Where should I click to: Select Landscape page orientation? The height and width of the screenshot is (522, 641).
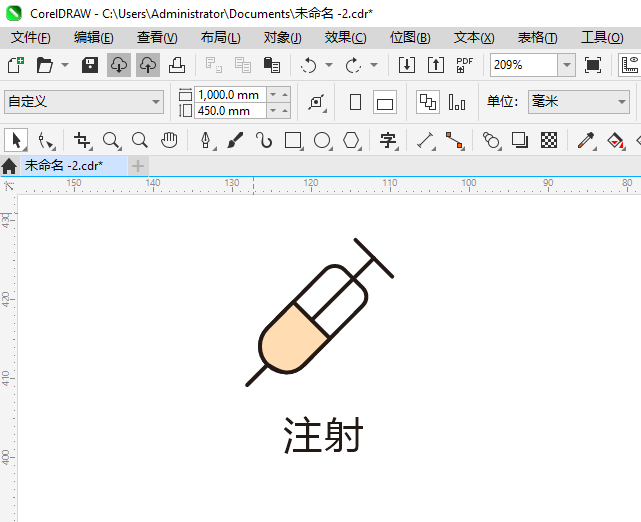385,102
